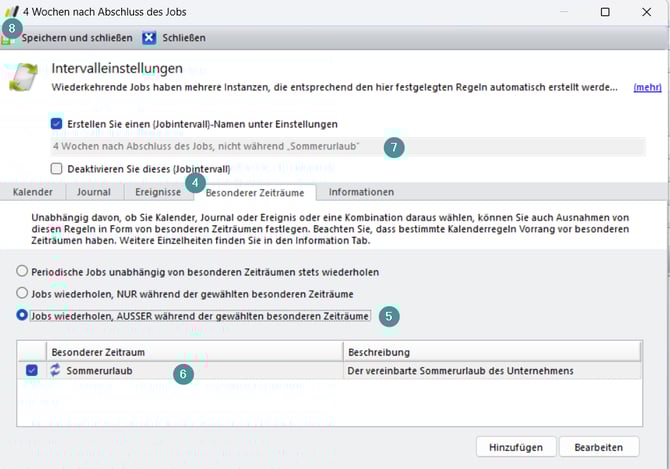Click the interval name input field
The width and height of the screenshot is (670, 469).
[x=348, y=147]
